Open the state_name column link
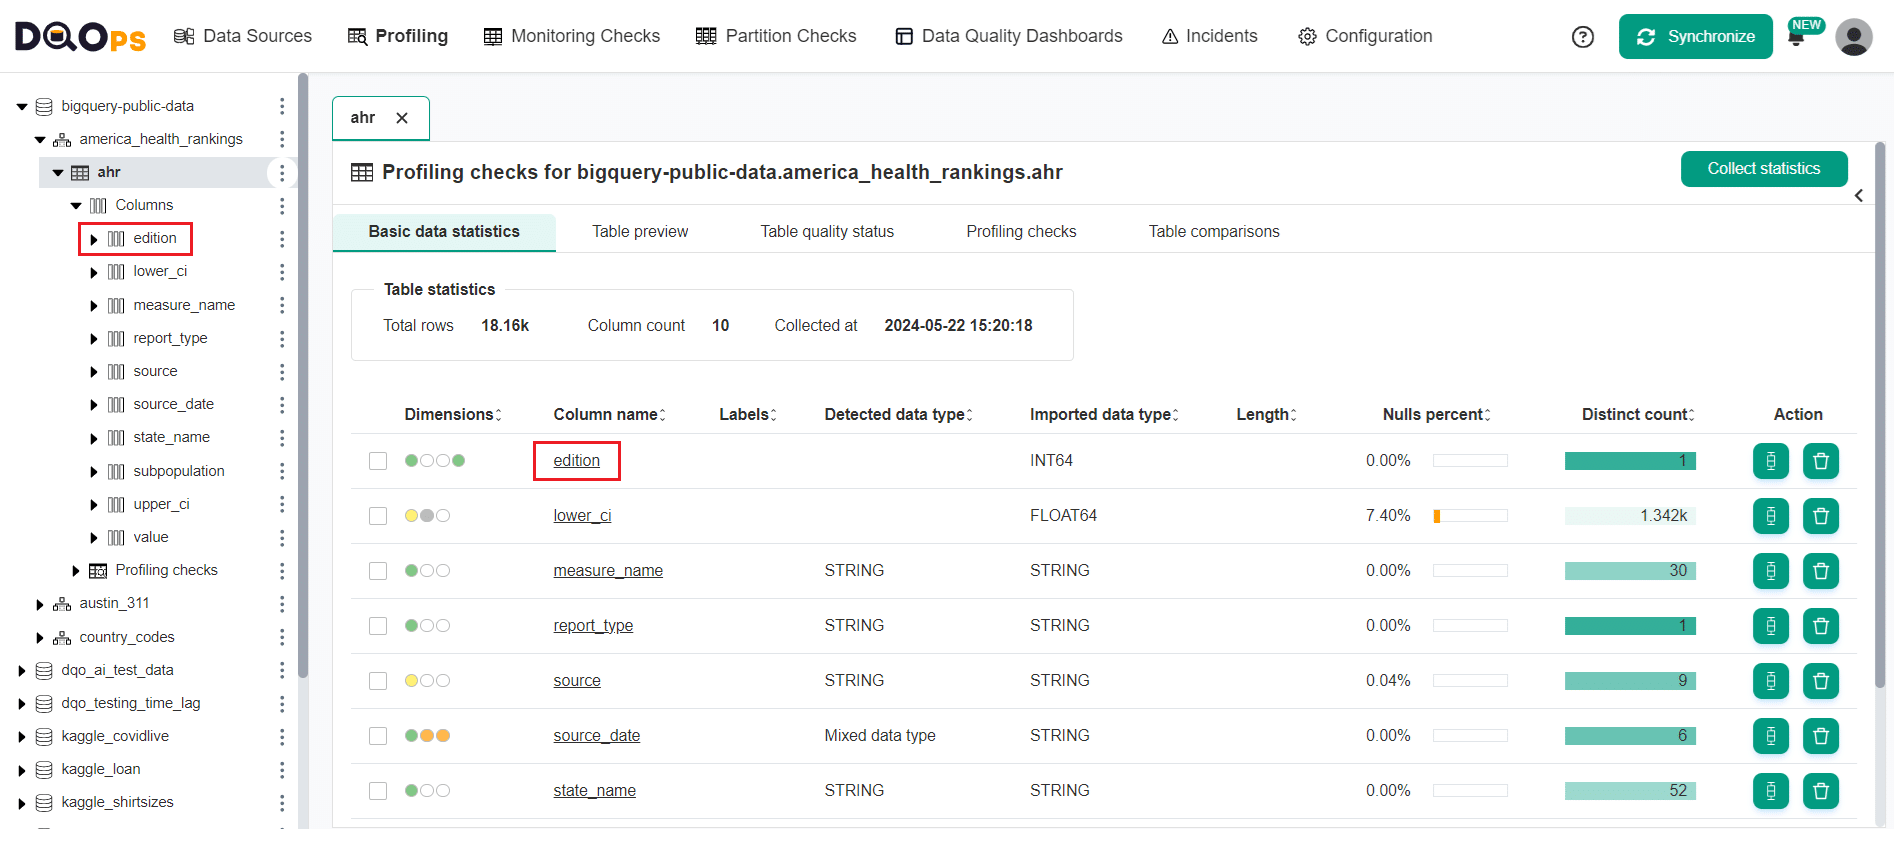Viewport: 1899px width, 841px height. click(595, 791)
